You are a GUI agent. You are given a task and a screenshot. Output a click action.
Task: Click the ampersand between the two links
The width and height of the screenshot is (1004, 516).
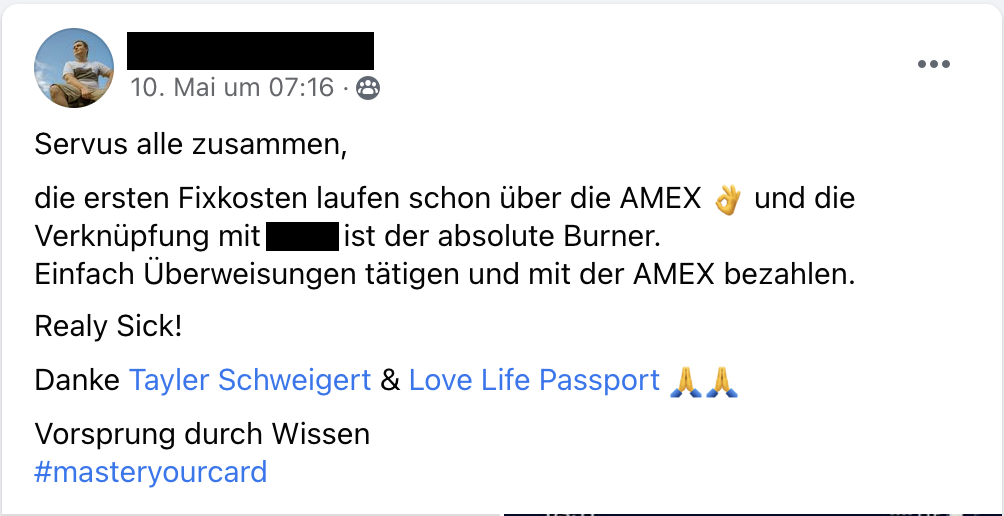pos(390,380)
